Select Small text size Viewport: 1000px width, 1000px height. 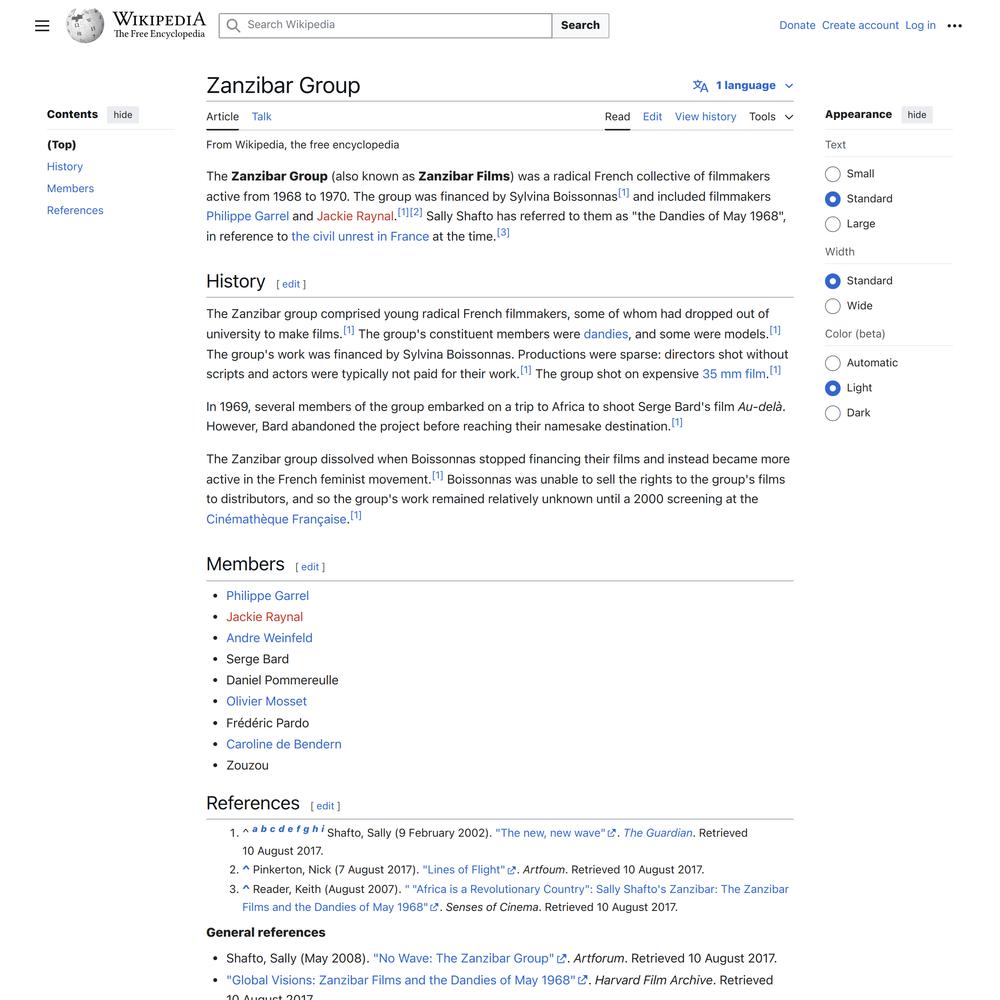coord(832,174)
